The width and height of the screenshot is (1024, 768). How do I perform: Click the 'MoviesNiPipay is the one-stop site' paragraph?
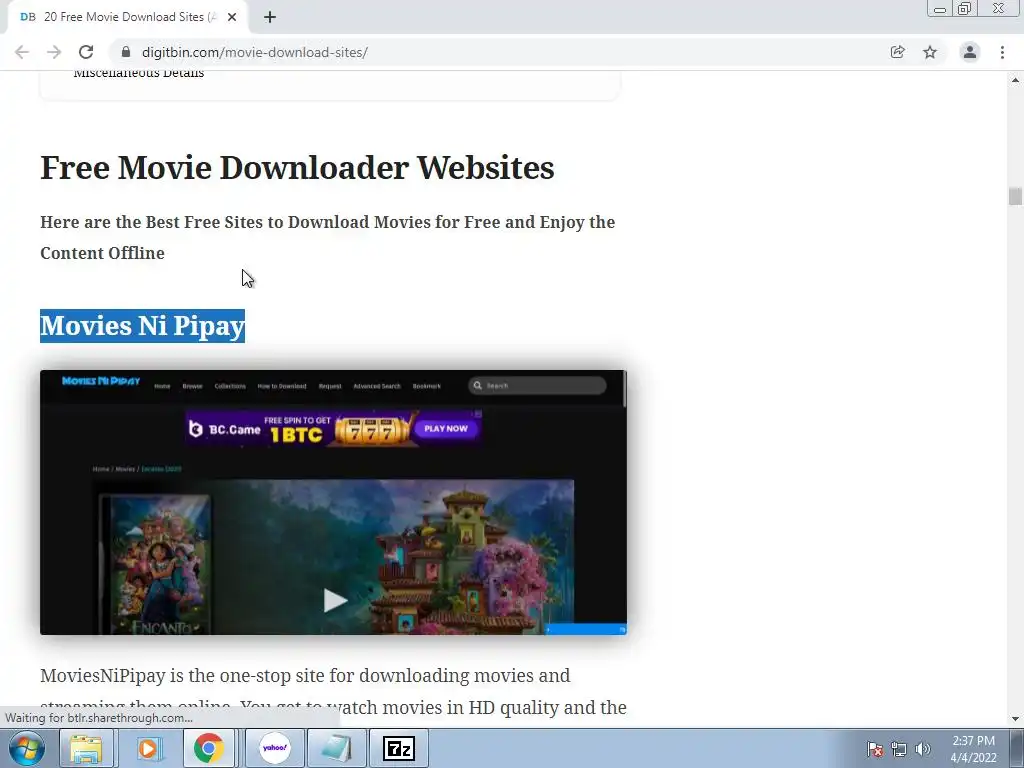click(x=333, y=691)
